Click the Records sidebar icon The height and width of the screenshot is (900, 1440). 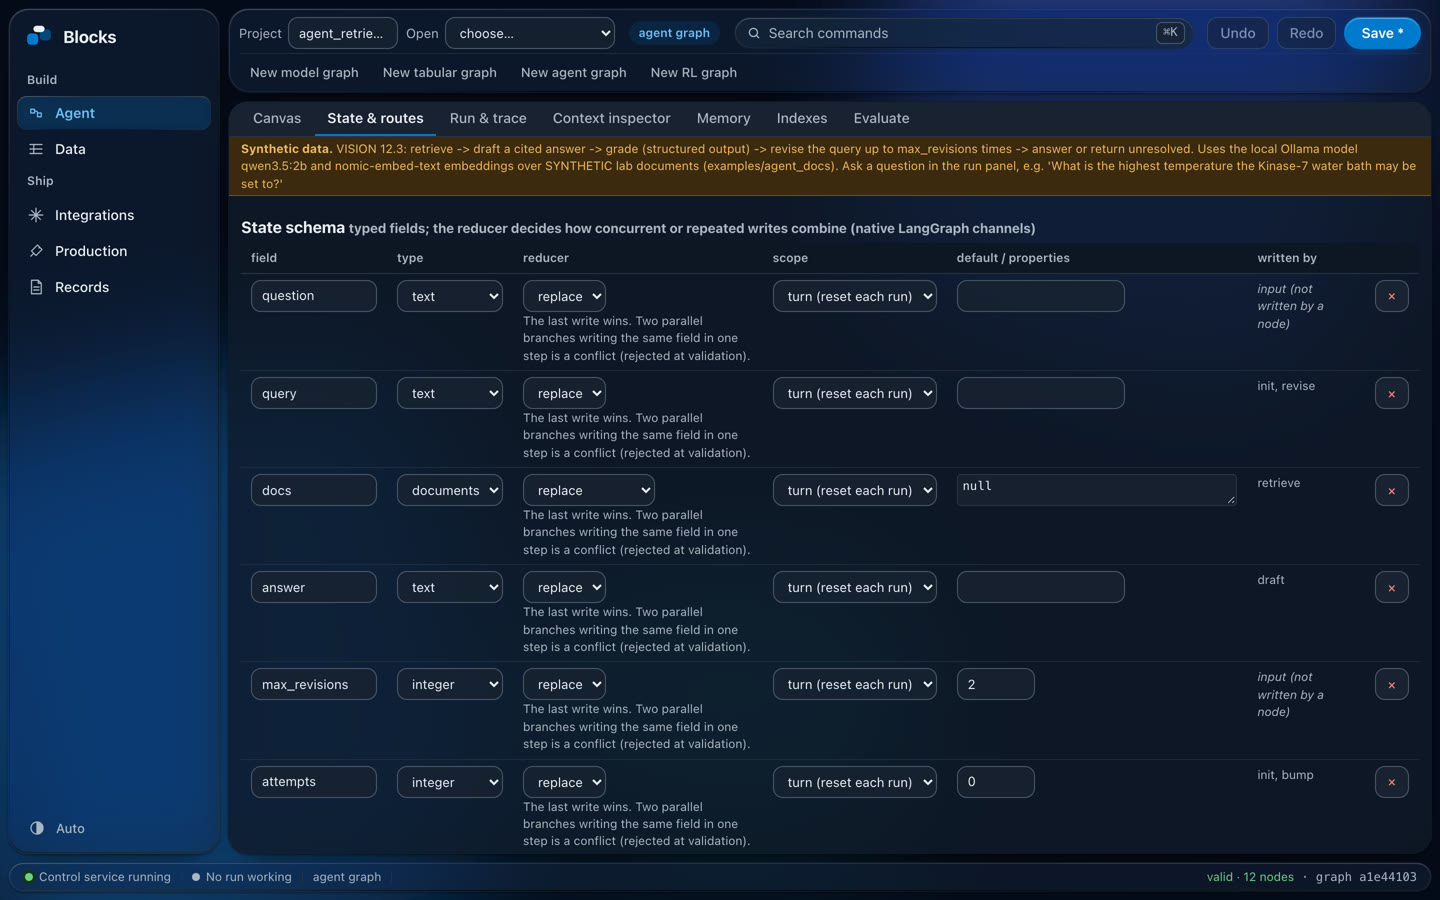[x=36, y=287]
